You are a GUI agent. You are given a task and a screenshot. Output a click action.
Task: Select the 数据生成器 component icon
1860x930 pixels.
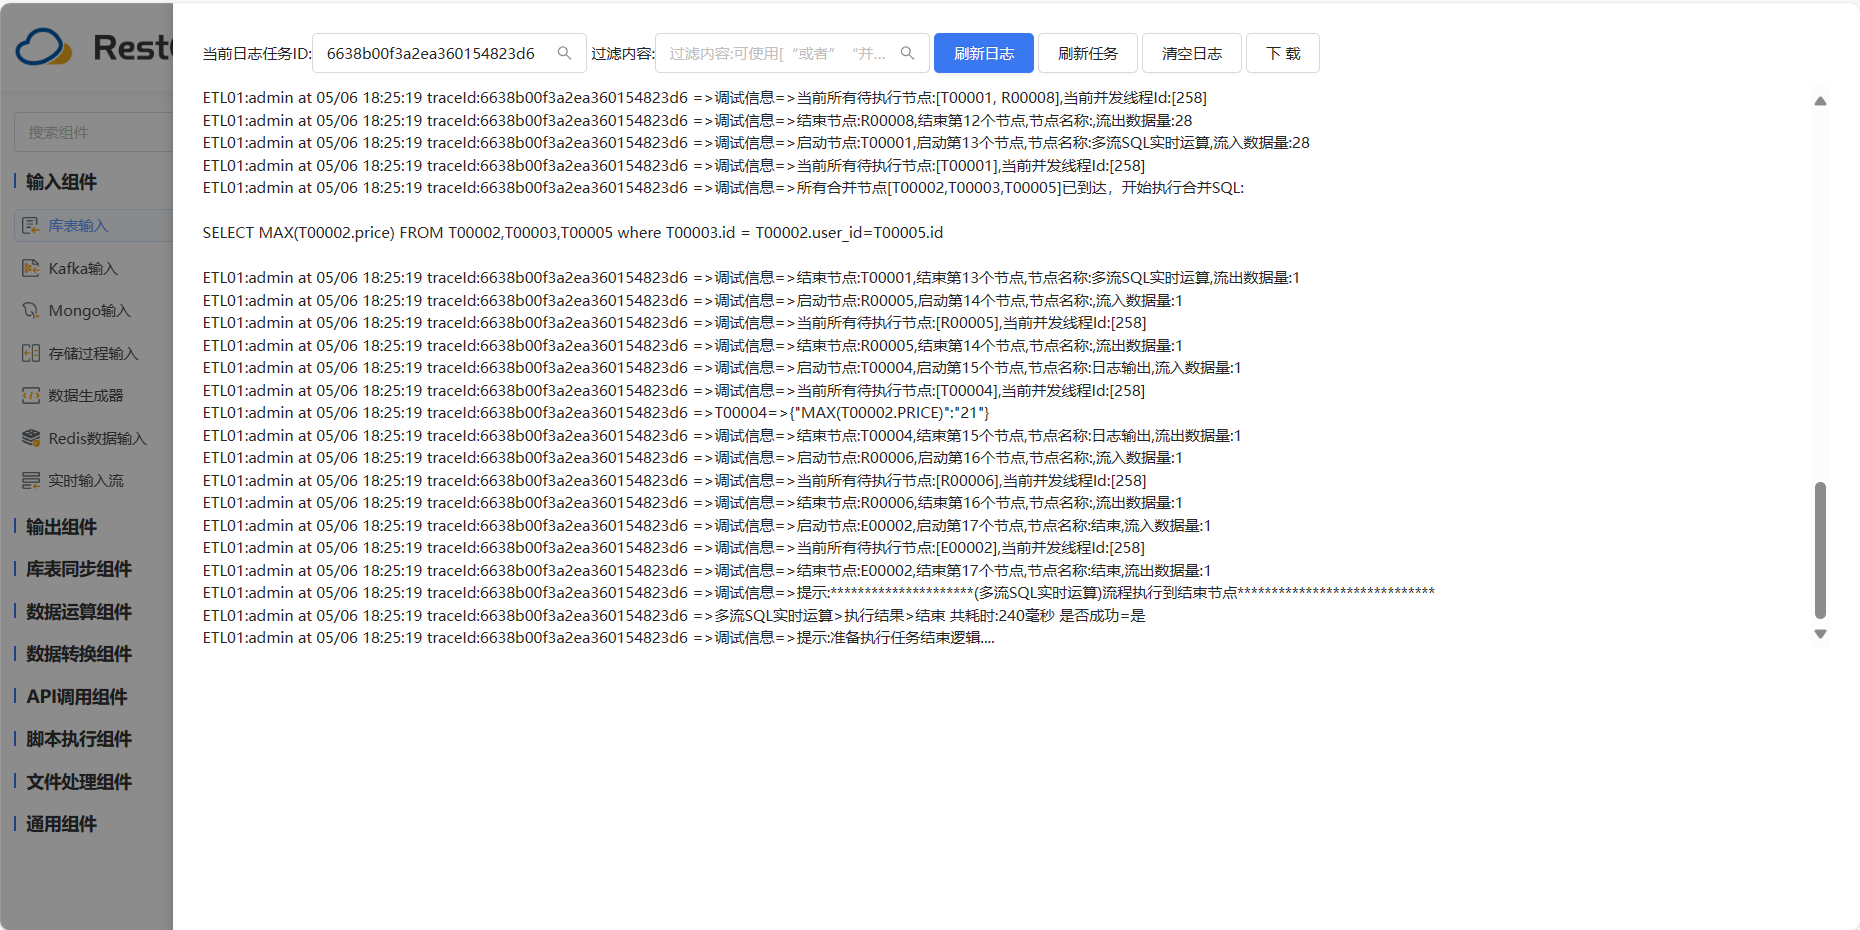(x=31, y=396)
